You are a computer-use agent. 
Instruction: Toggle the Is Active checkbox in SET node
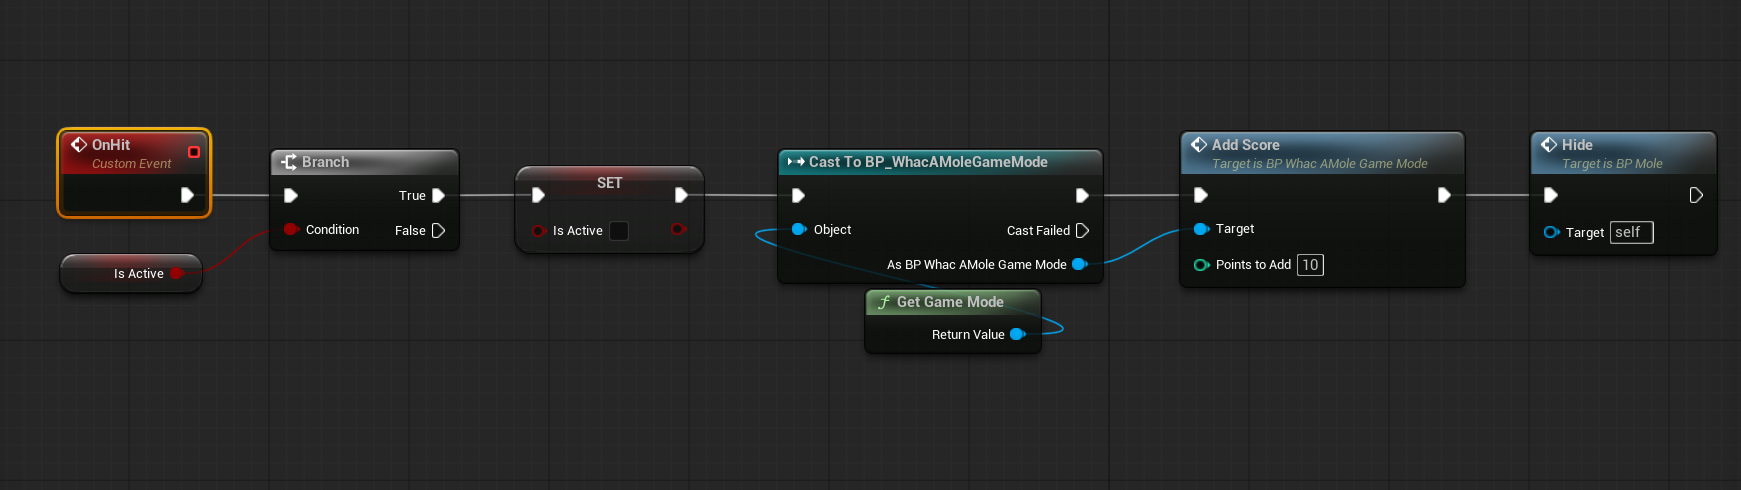point(619,231)
